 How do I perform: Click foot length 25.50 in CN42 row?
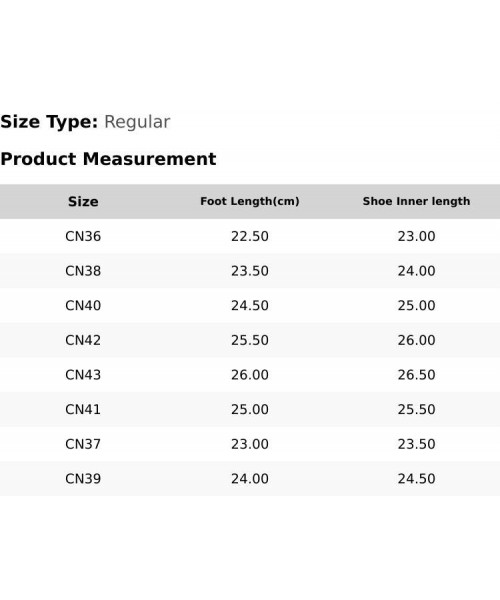(x=250, y=340)
